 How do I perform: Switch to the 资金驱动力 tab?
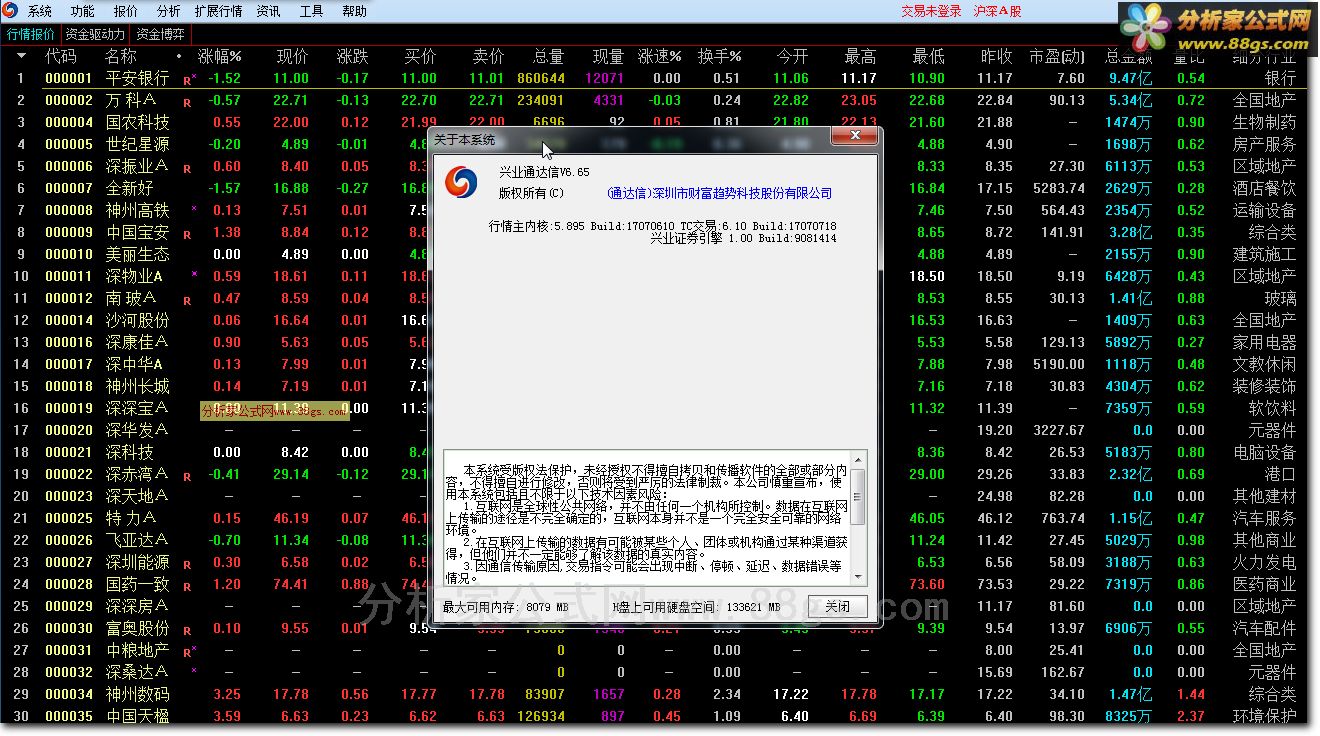[96, 34]
